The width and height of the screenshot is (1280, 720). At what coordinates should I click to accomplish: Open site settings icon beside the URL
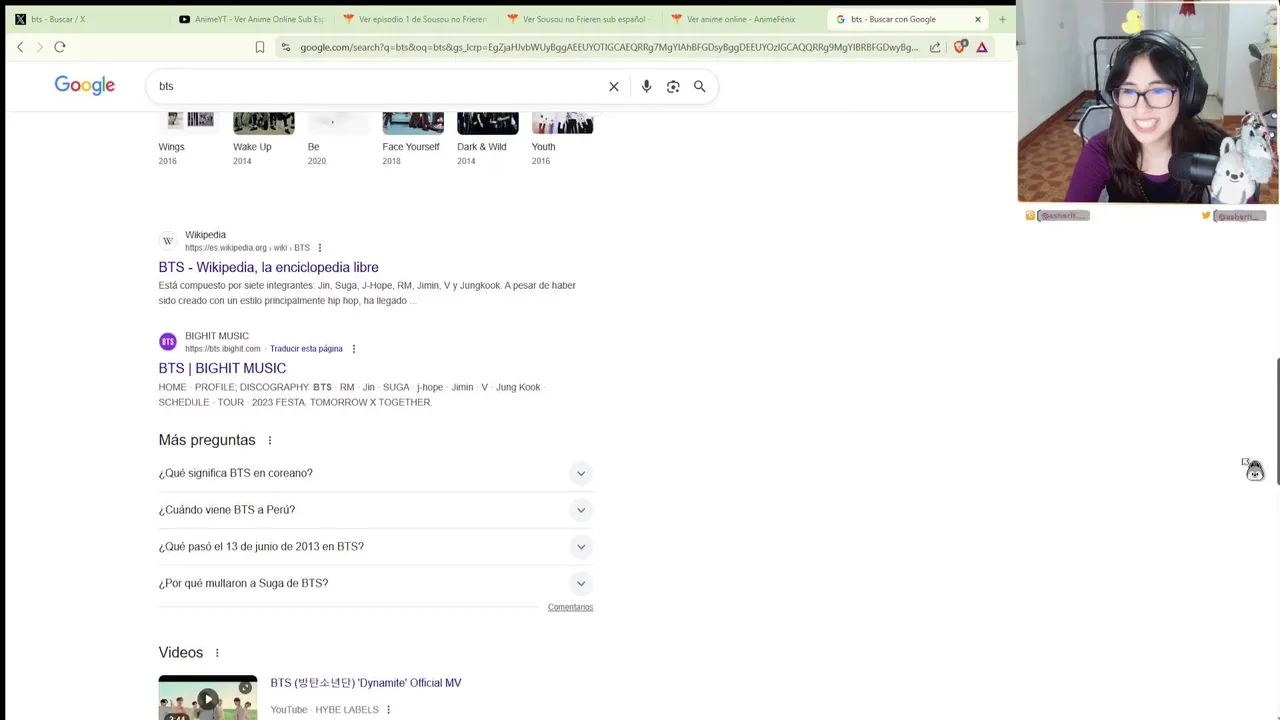point(286,47)
